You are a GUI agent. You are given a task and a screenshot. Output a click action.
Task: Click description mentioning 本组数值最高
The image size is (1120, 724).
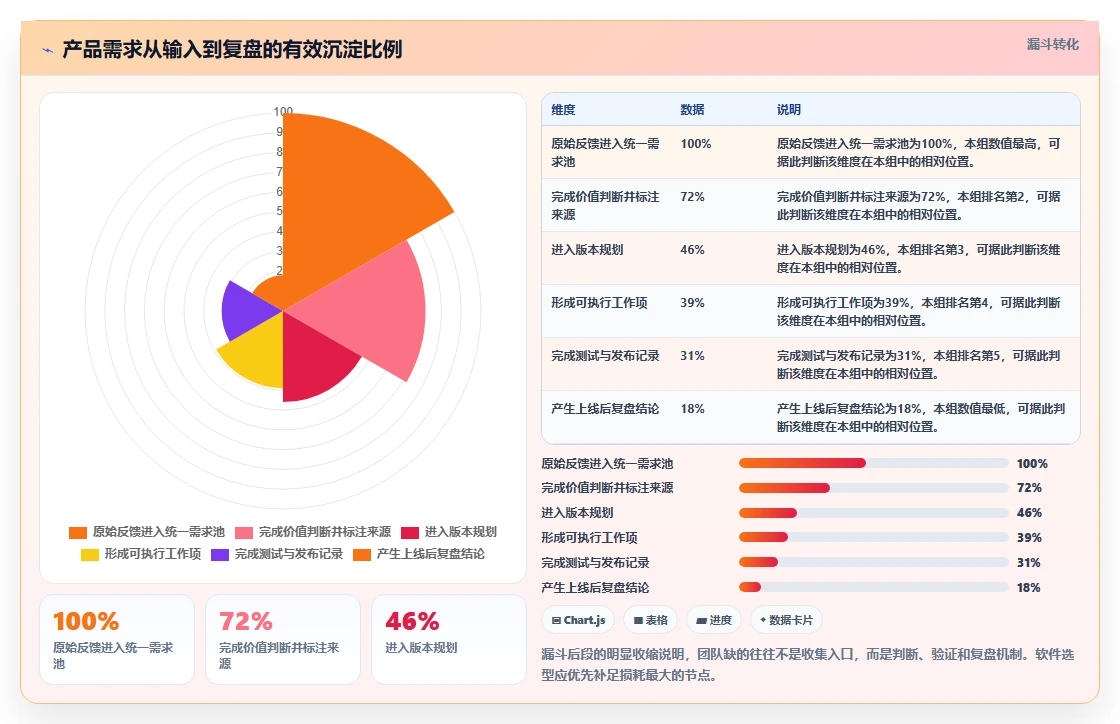919,153
